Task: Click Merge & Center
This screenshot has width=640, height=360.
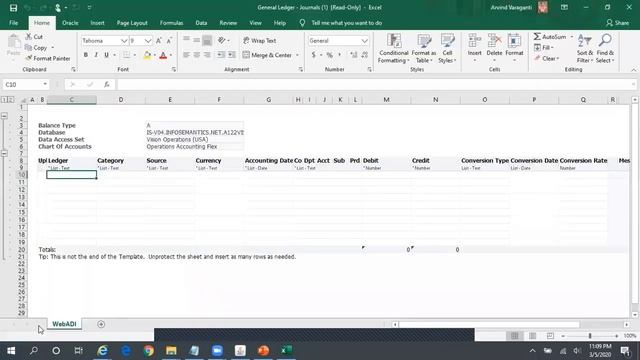Action: click(267, 55)
